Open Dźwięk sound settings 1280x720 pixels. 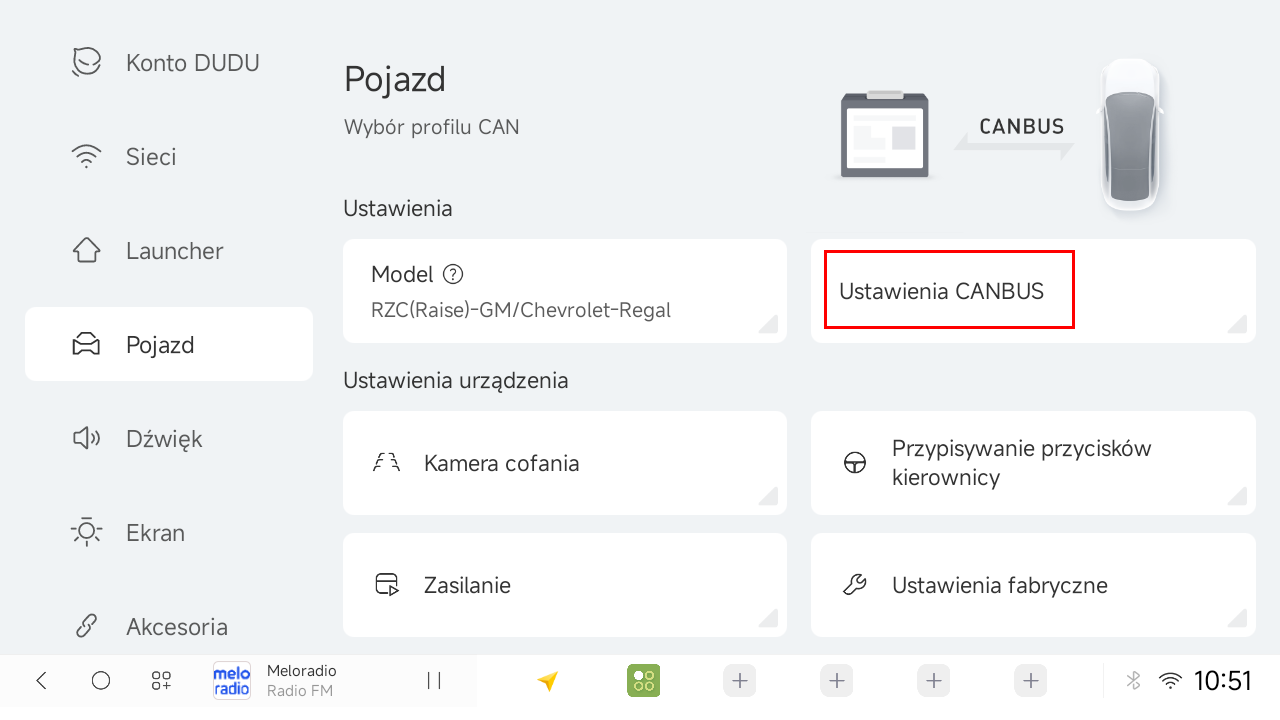coord(168,439)
